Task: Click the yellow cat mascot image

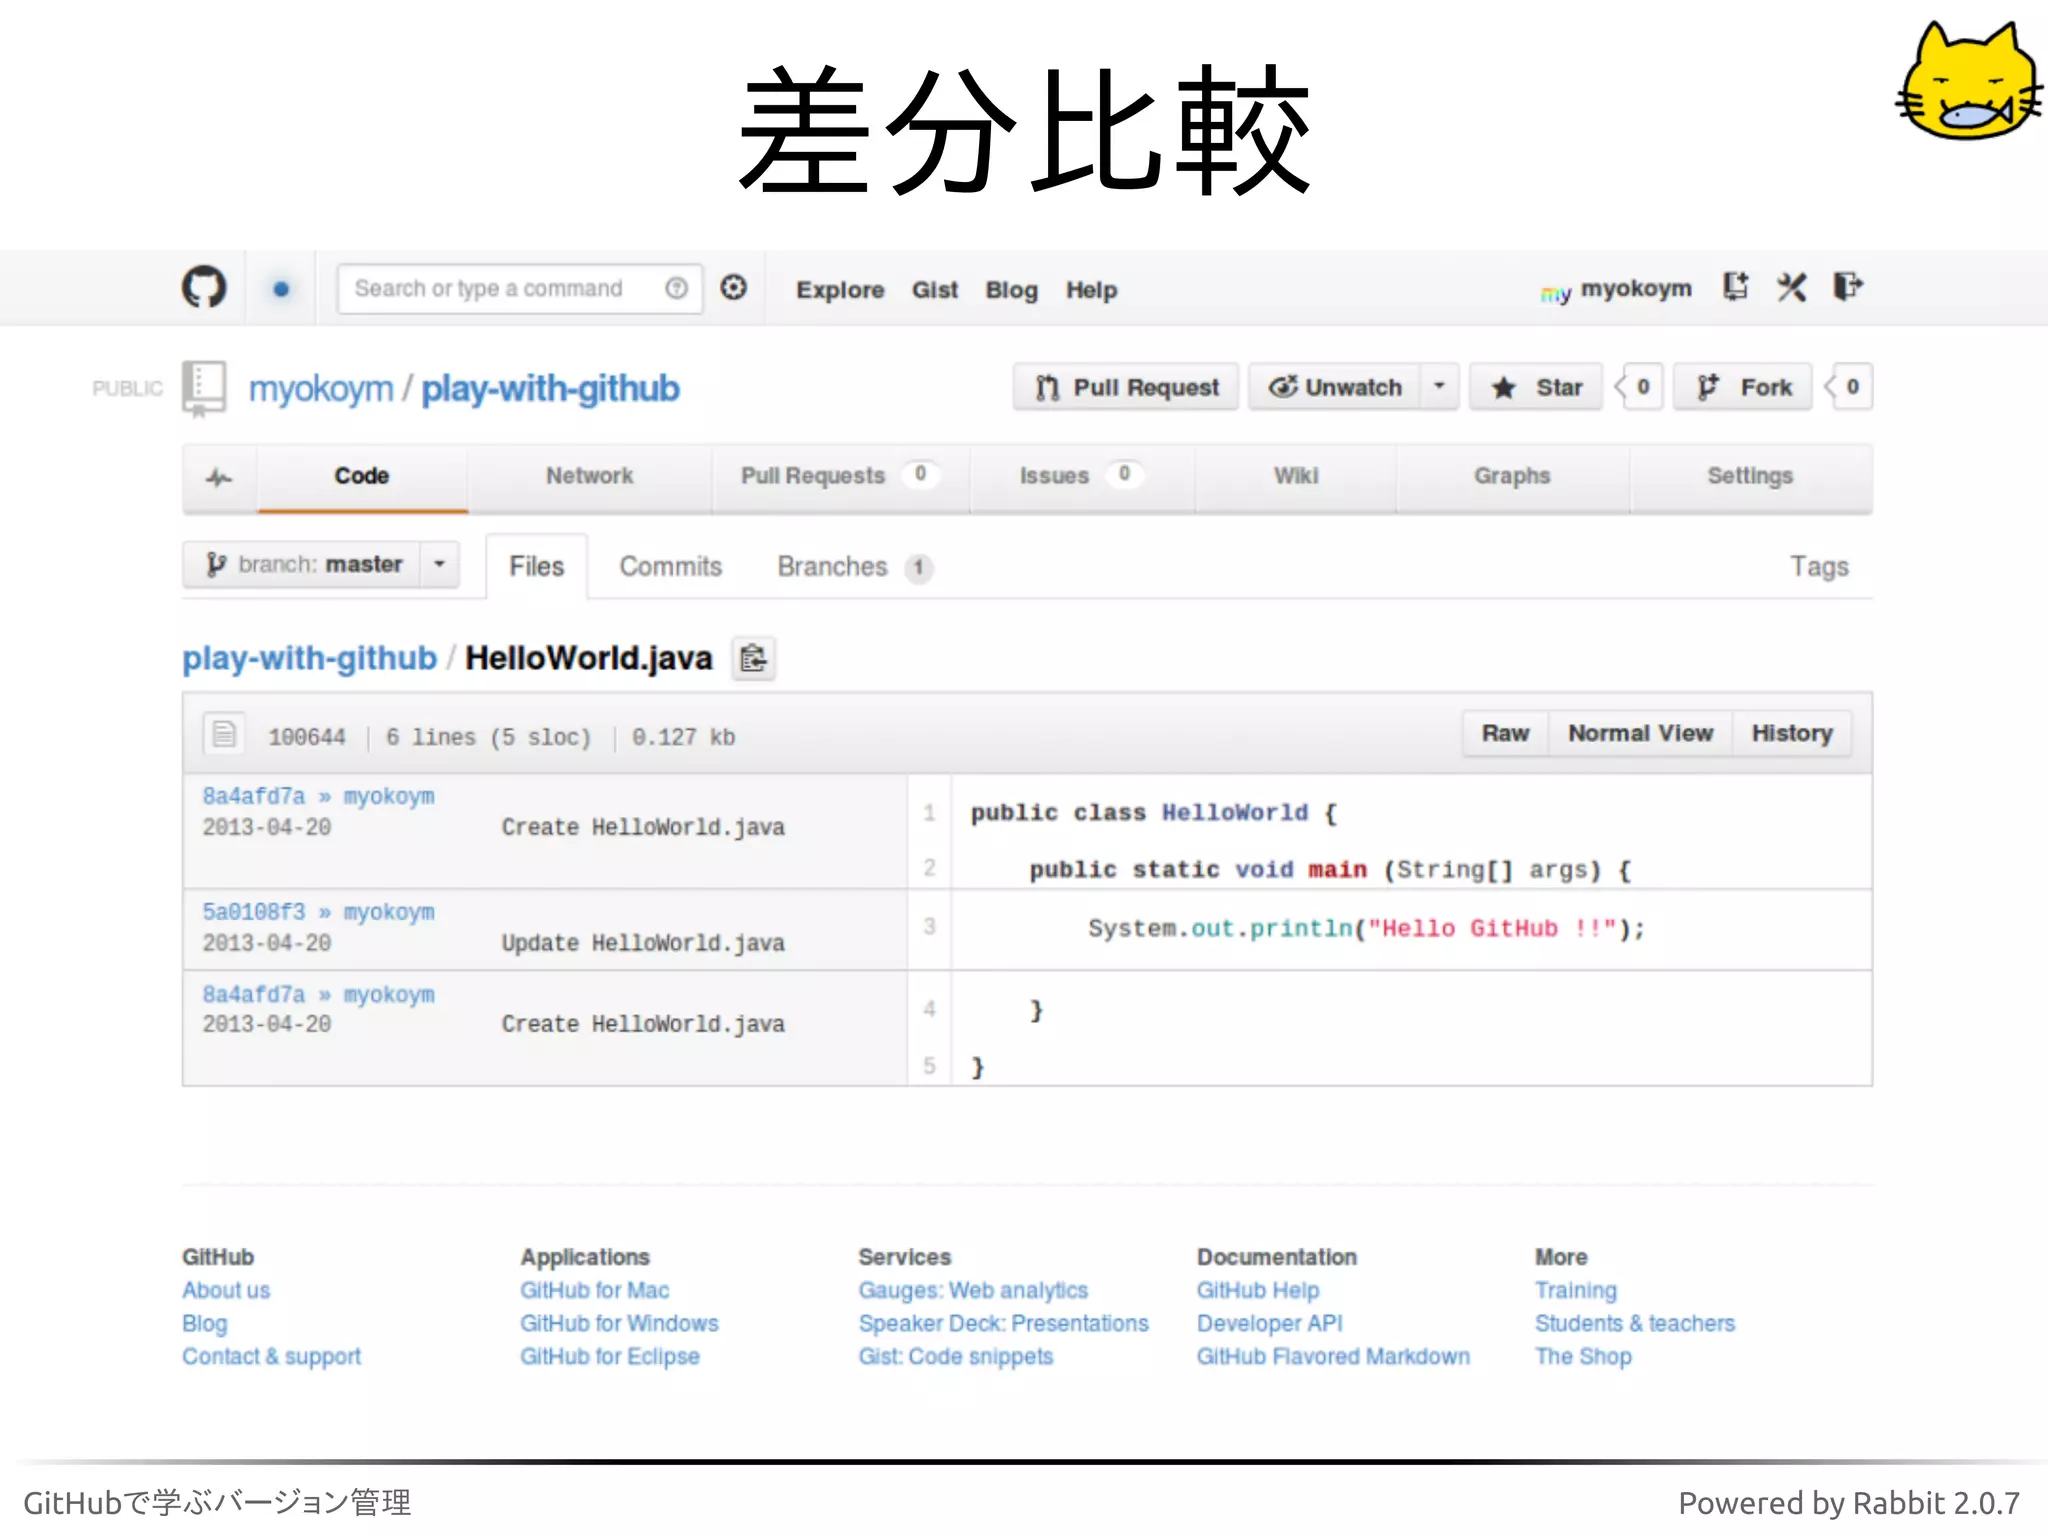Action: click(x=1967, y=82)
